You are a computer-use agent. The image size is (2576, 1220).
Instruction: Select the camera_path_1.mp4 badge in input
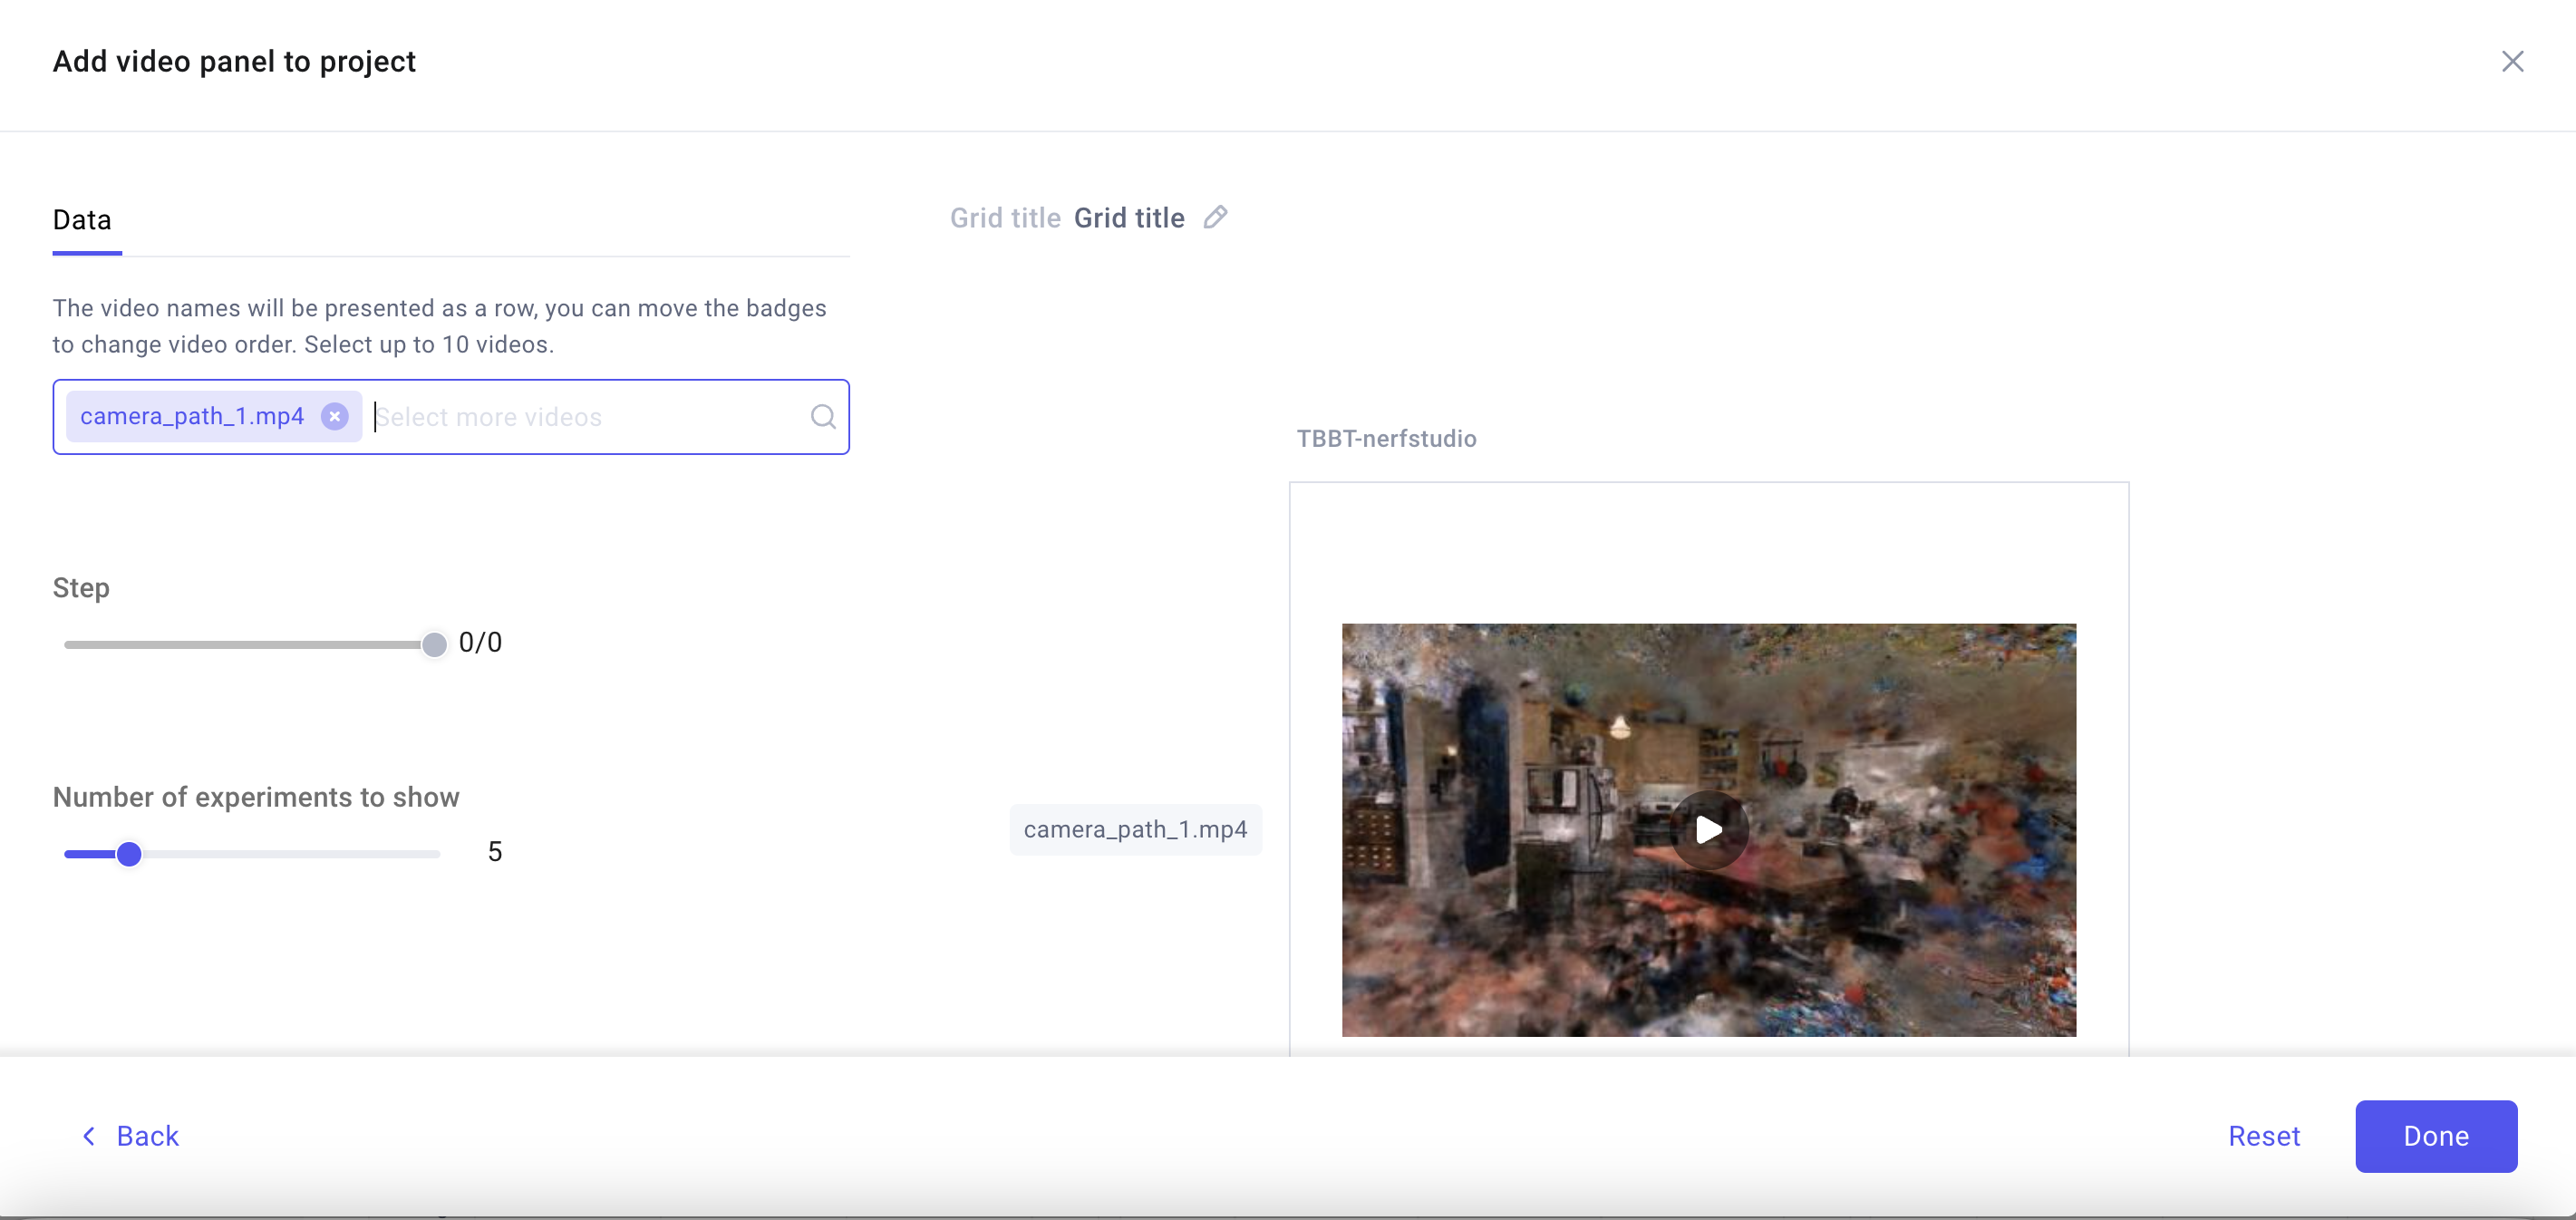point(192,416)
